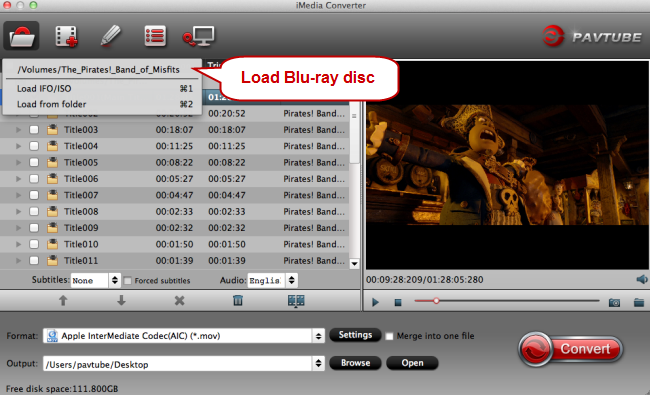Check the Title011 checkbox
This screenshot has width=650, height=395.
(34, 261)
